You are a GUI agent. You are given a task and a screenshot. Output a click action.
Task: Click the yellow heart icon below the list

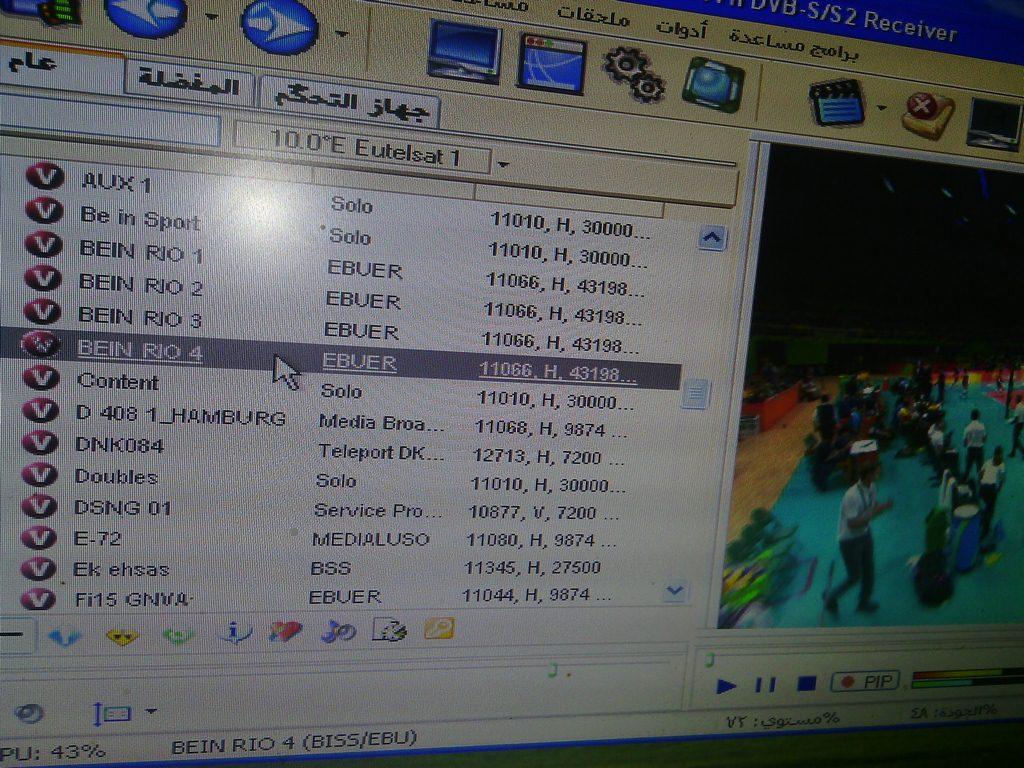pyautogui.click(x=122, y=635)
